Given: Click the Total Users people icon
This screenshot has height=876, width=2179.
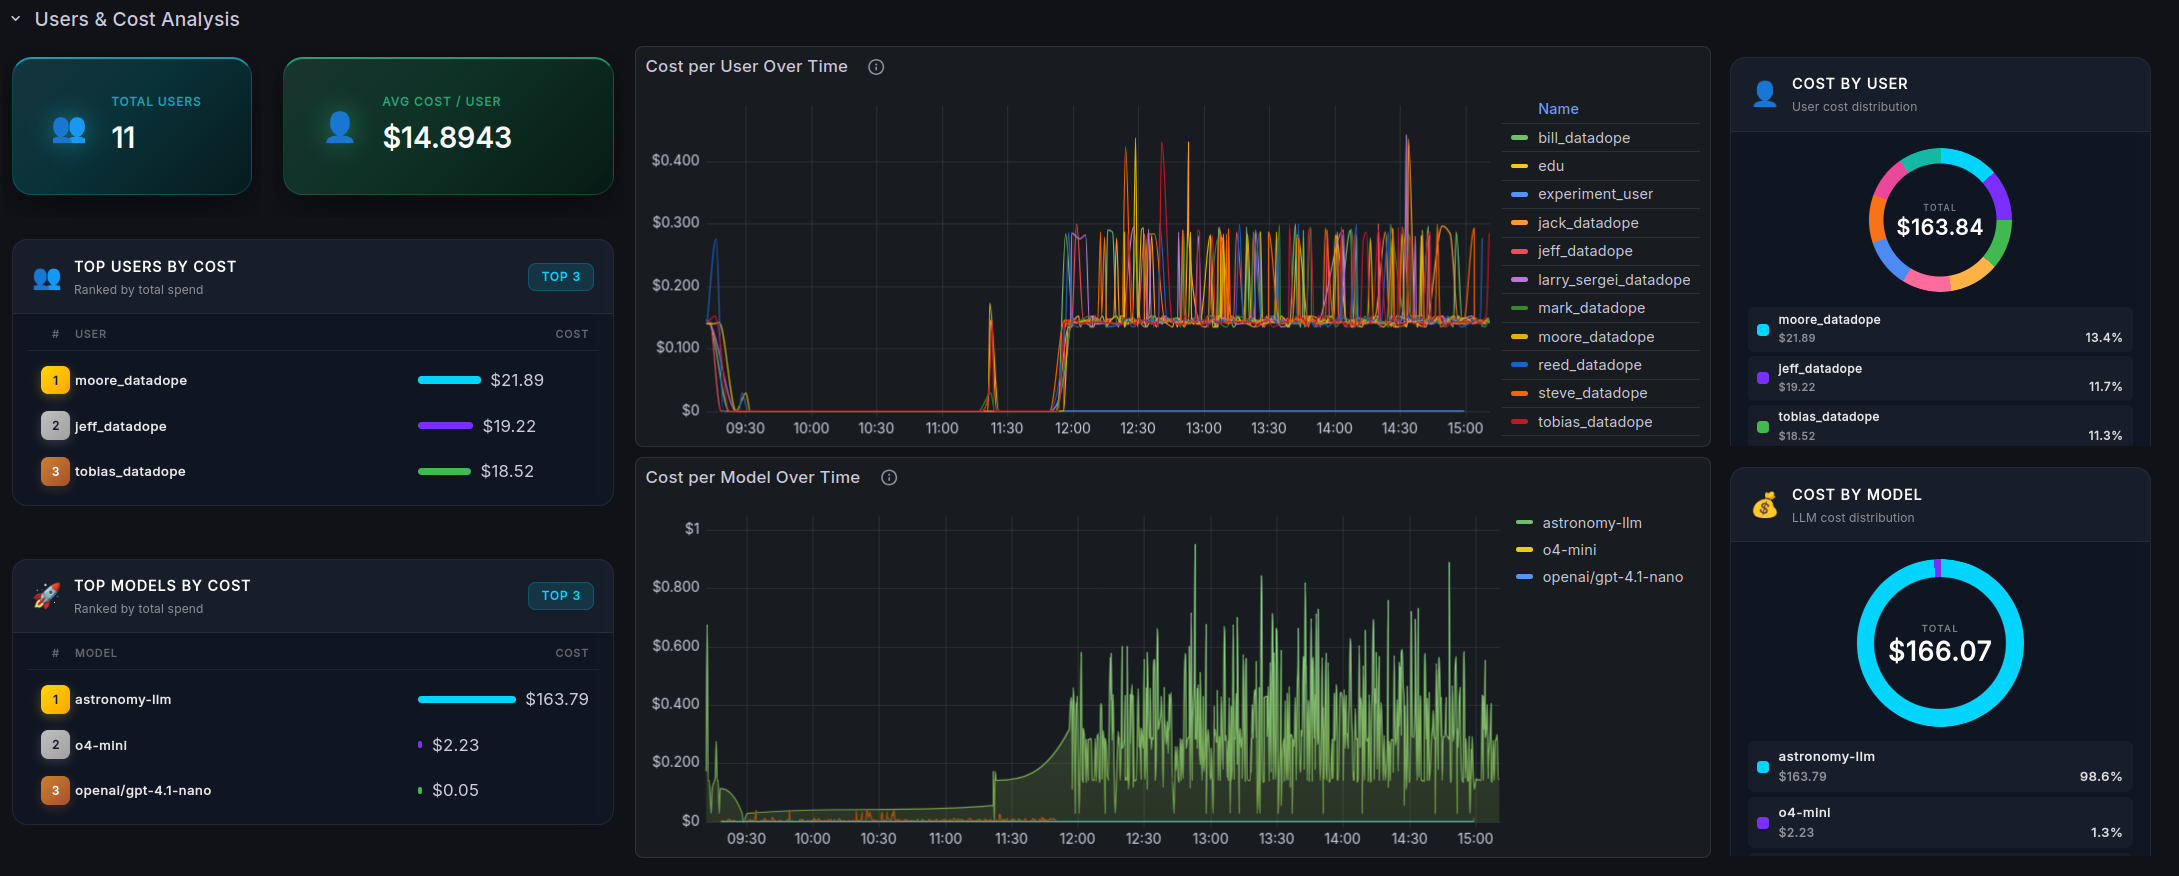Looking at the screenshot, I should pyautogui.click(x=69, y=129).
